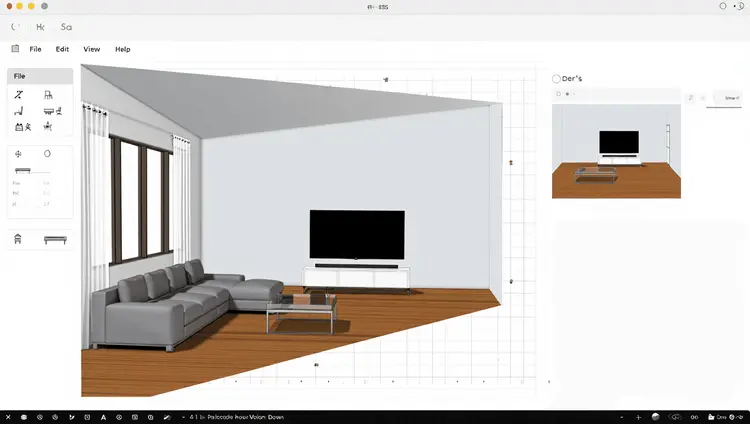Select the chair furniture icon in File panel
This screenshot has width=750, height=424.
(x=49, y=95)
